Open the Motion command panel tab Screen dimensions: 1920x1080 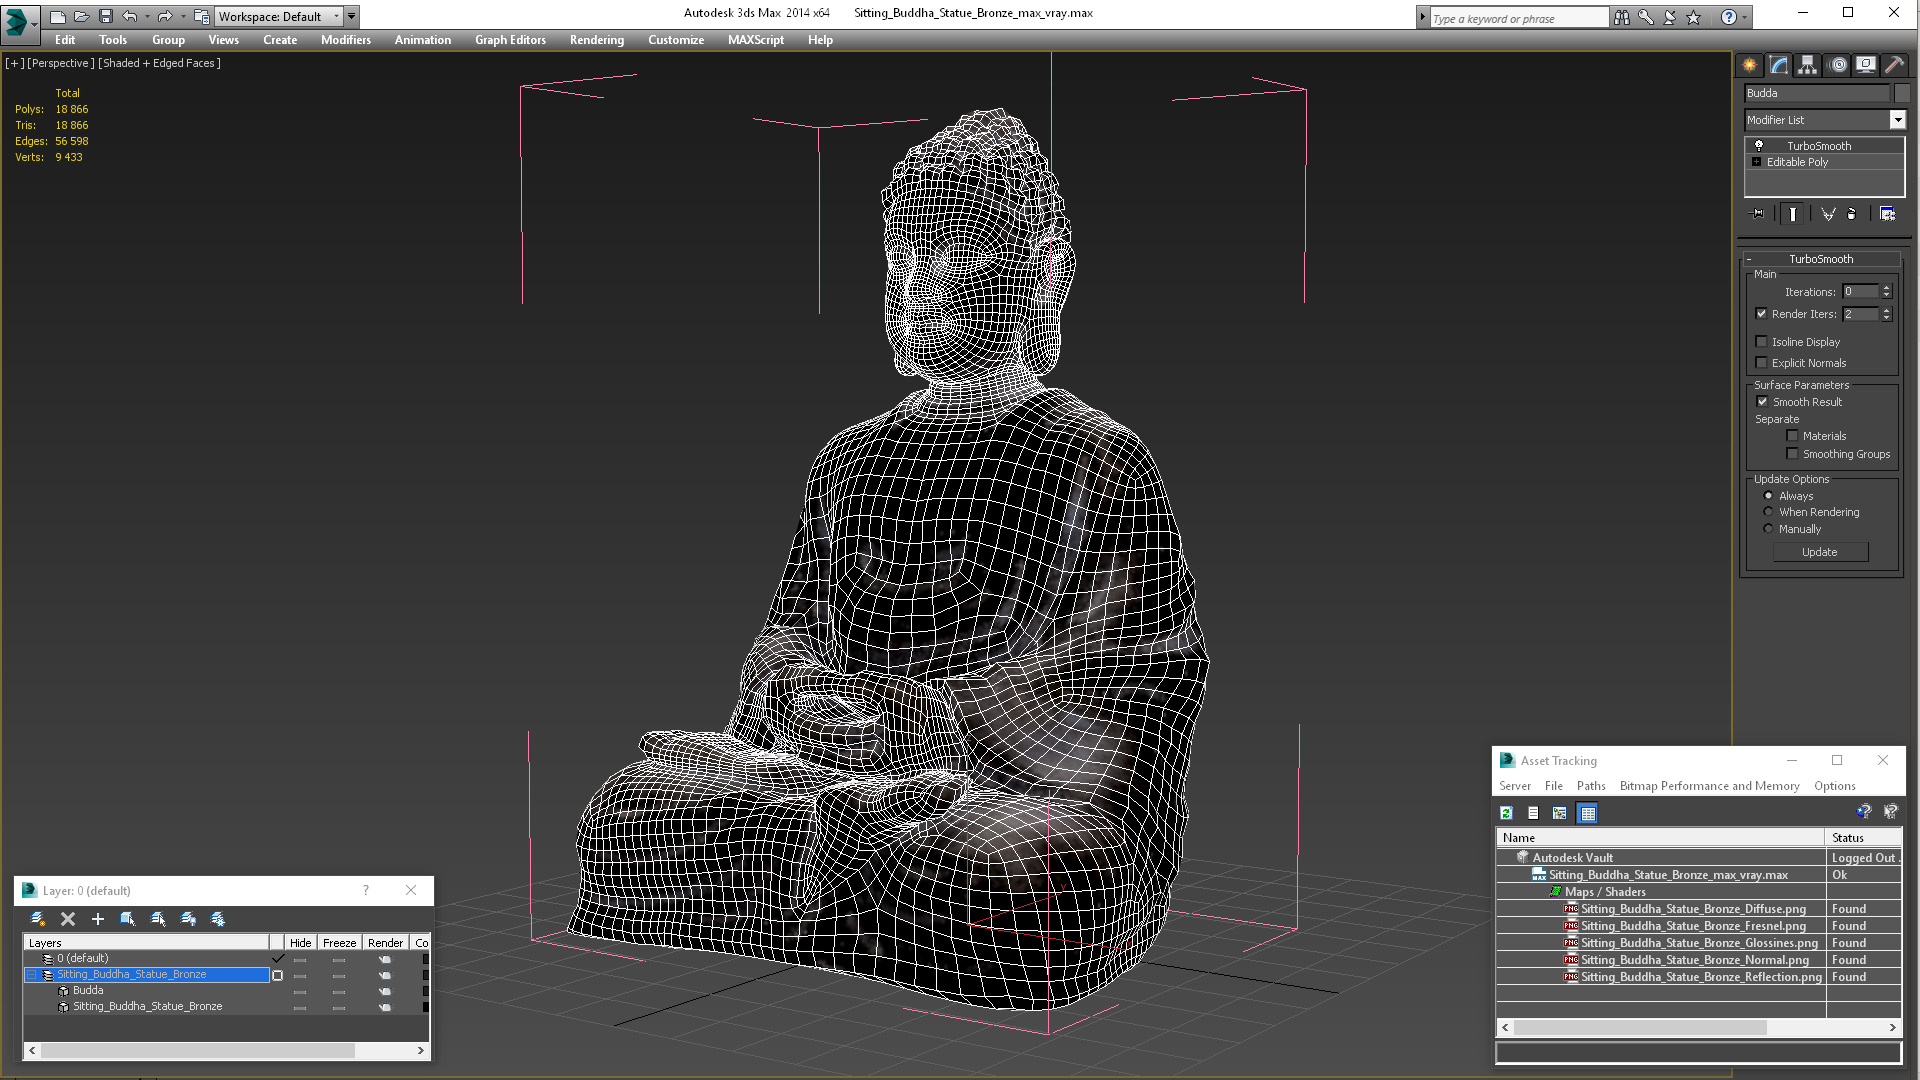pyautogui.click(x=1837, y=65)
